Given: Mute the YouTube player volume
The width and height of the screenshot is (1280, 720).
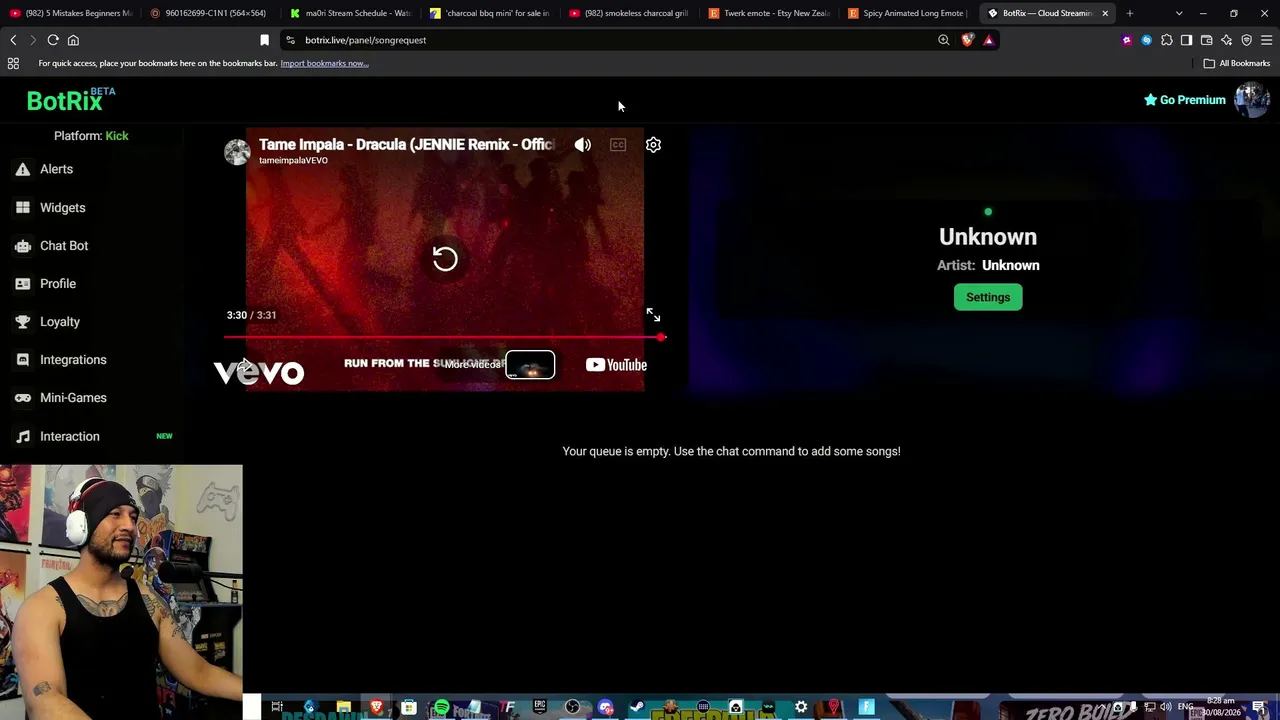Looking at the screenshot, I should (583, 145).
